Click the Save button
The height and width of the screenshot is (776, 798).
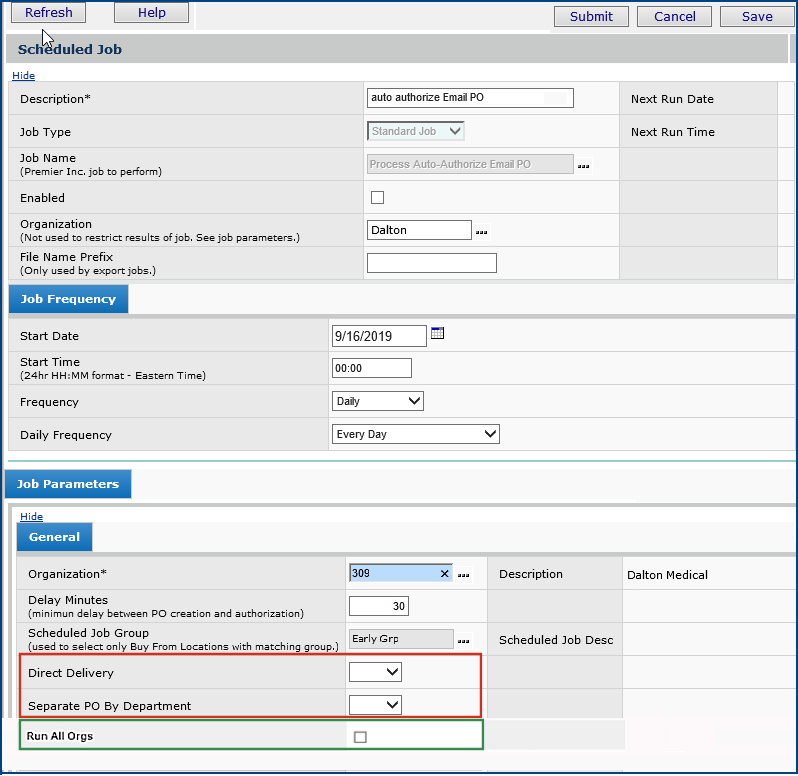coord(757,16)
